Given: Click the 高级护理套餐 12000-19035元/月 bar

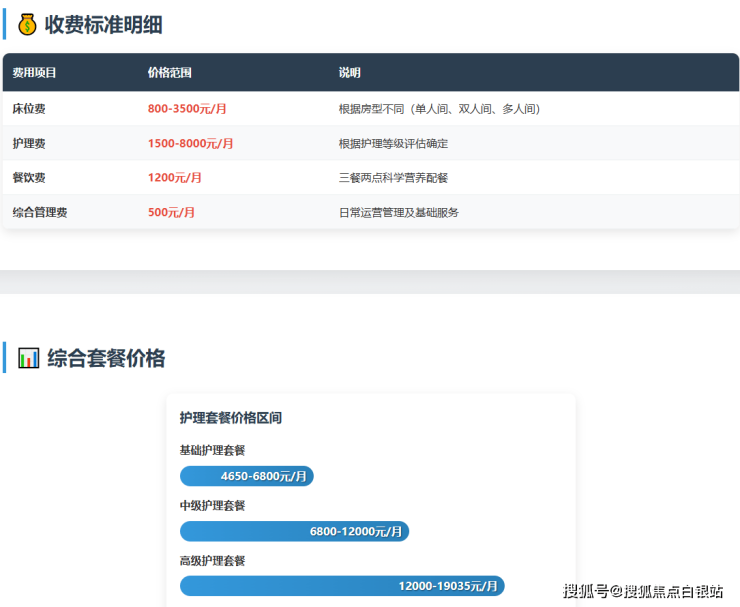Looking at the screenshot, I should pyautogui.click(x=342, y=586).
